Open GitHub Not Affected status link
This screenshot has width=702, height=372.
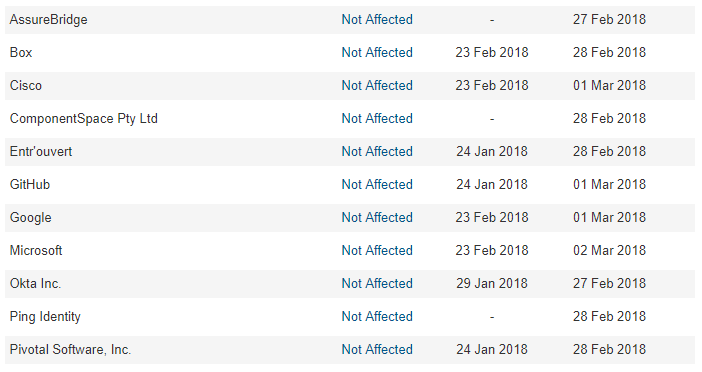[x=377, y=184]
